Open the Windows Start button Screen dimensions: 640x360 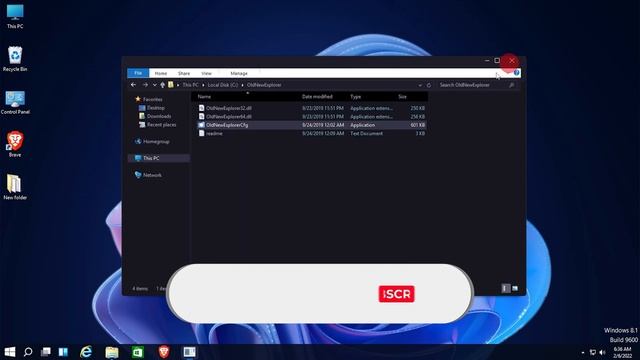(10, 352)
